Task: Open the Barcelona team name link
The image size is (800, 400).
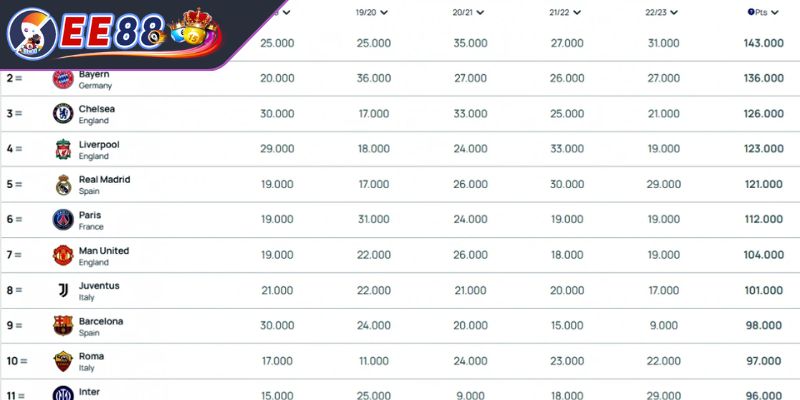Action: click(x=101, y=321)
